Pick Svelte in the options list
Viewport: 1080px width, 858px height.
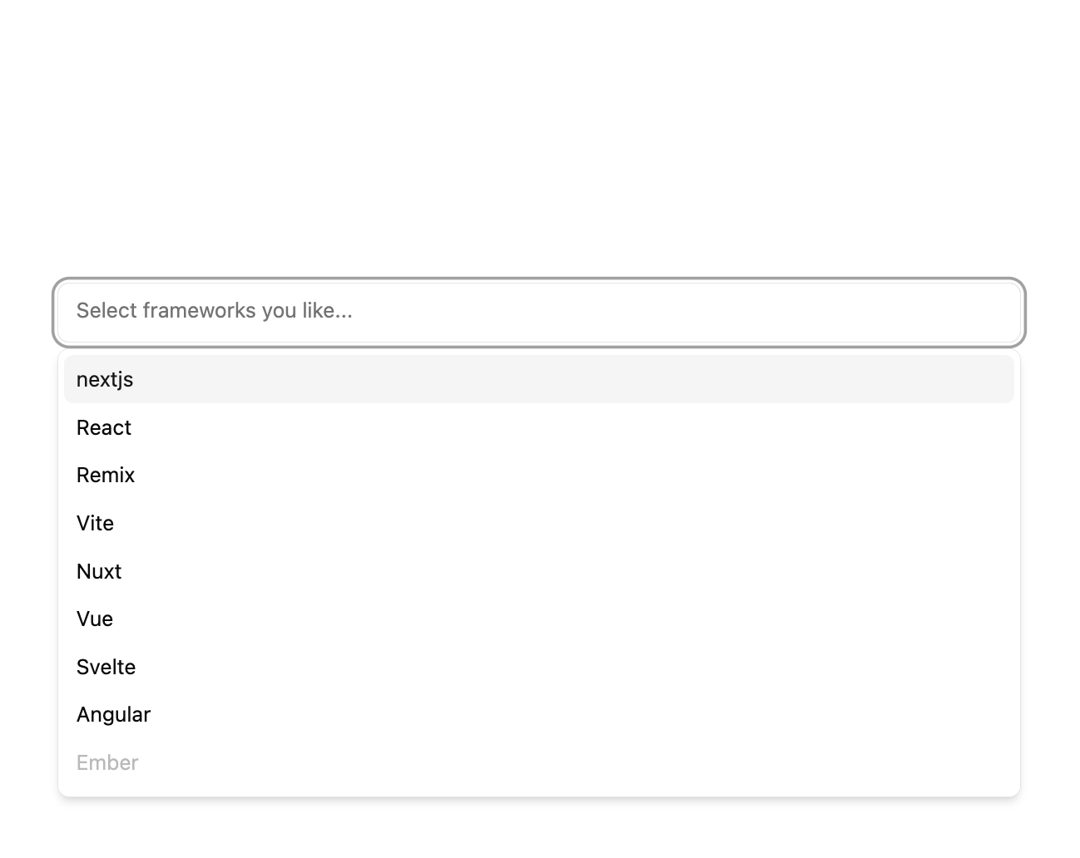point(539,667)
